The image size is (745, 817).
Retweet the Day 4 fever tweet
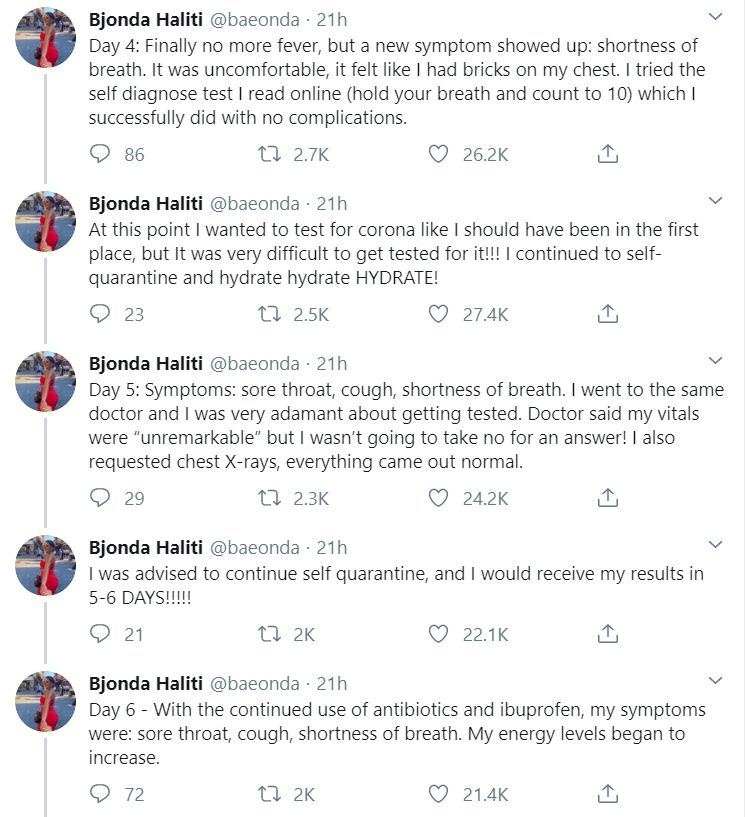(270, 154)
